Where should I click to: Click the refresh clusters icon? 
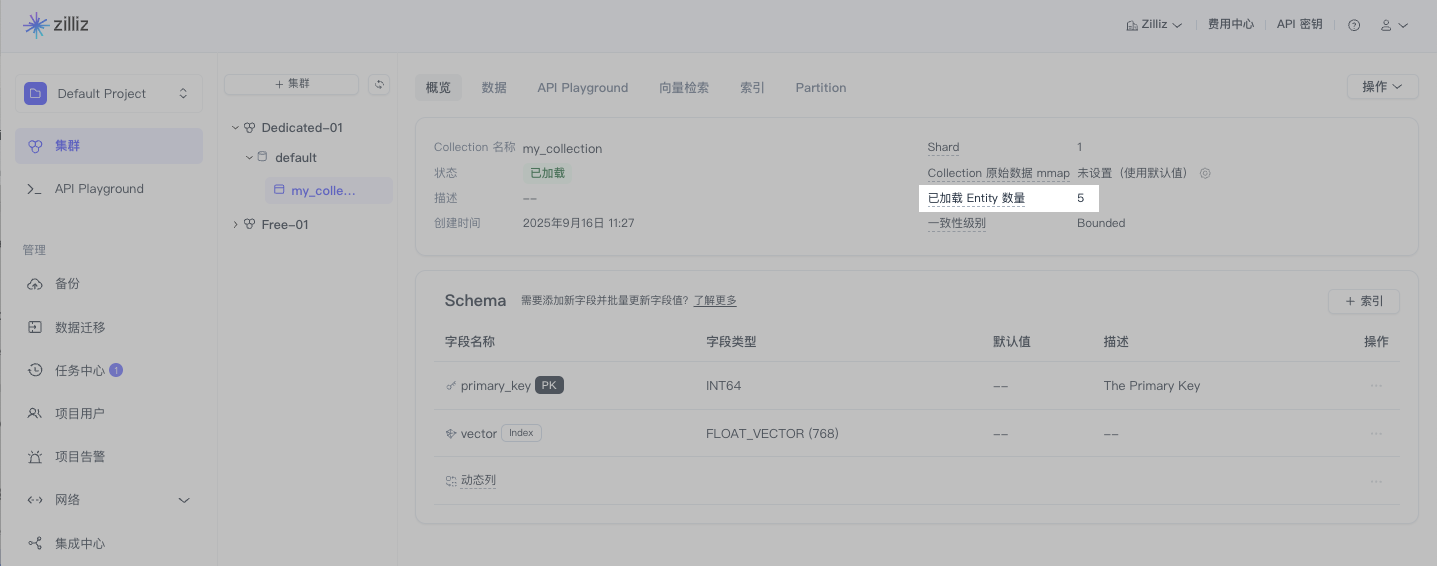point(379,85)
